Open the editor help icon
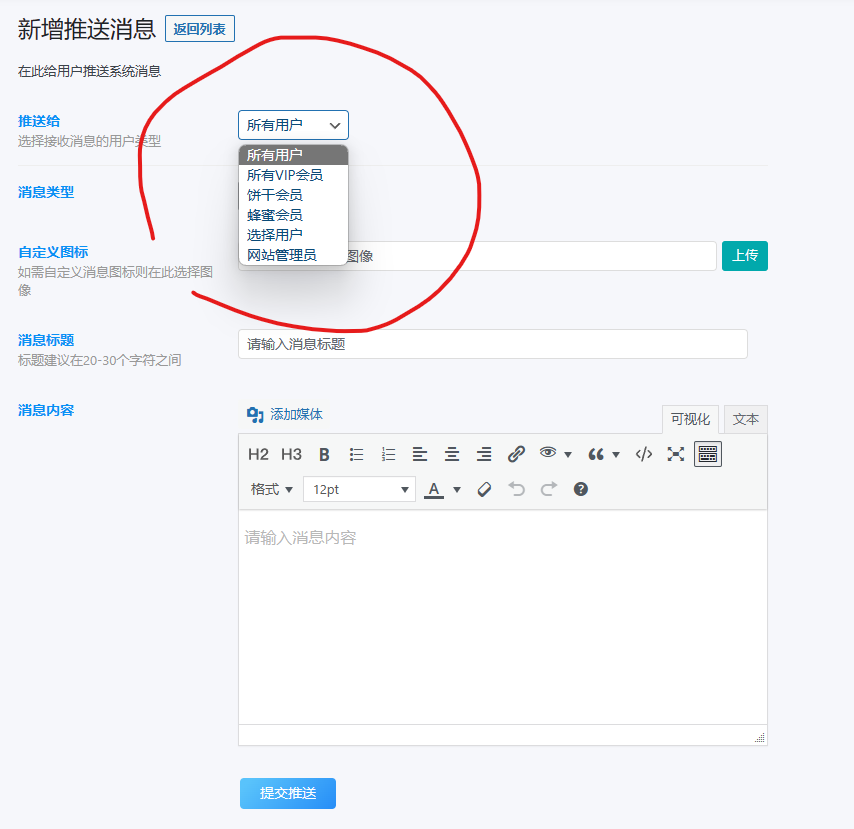854x829 pixels. click(x=580, y=489)
